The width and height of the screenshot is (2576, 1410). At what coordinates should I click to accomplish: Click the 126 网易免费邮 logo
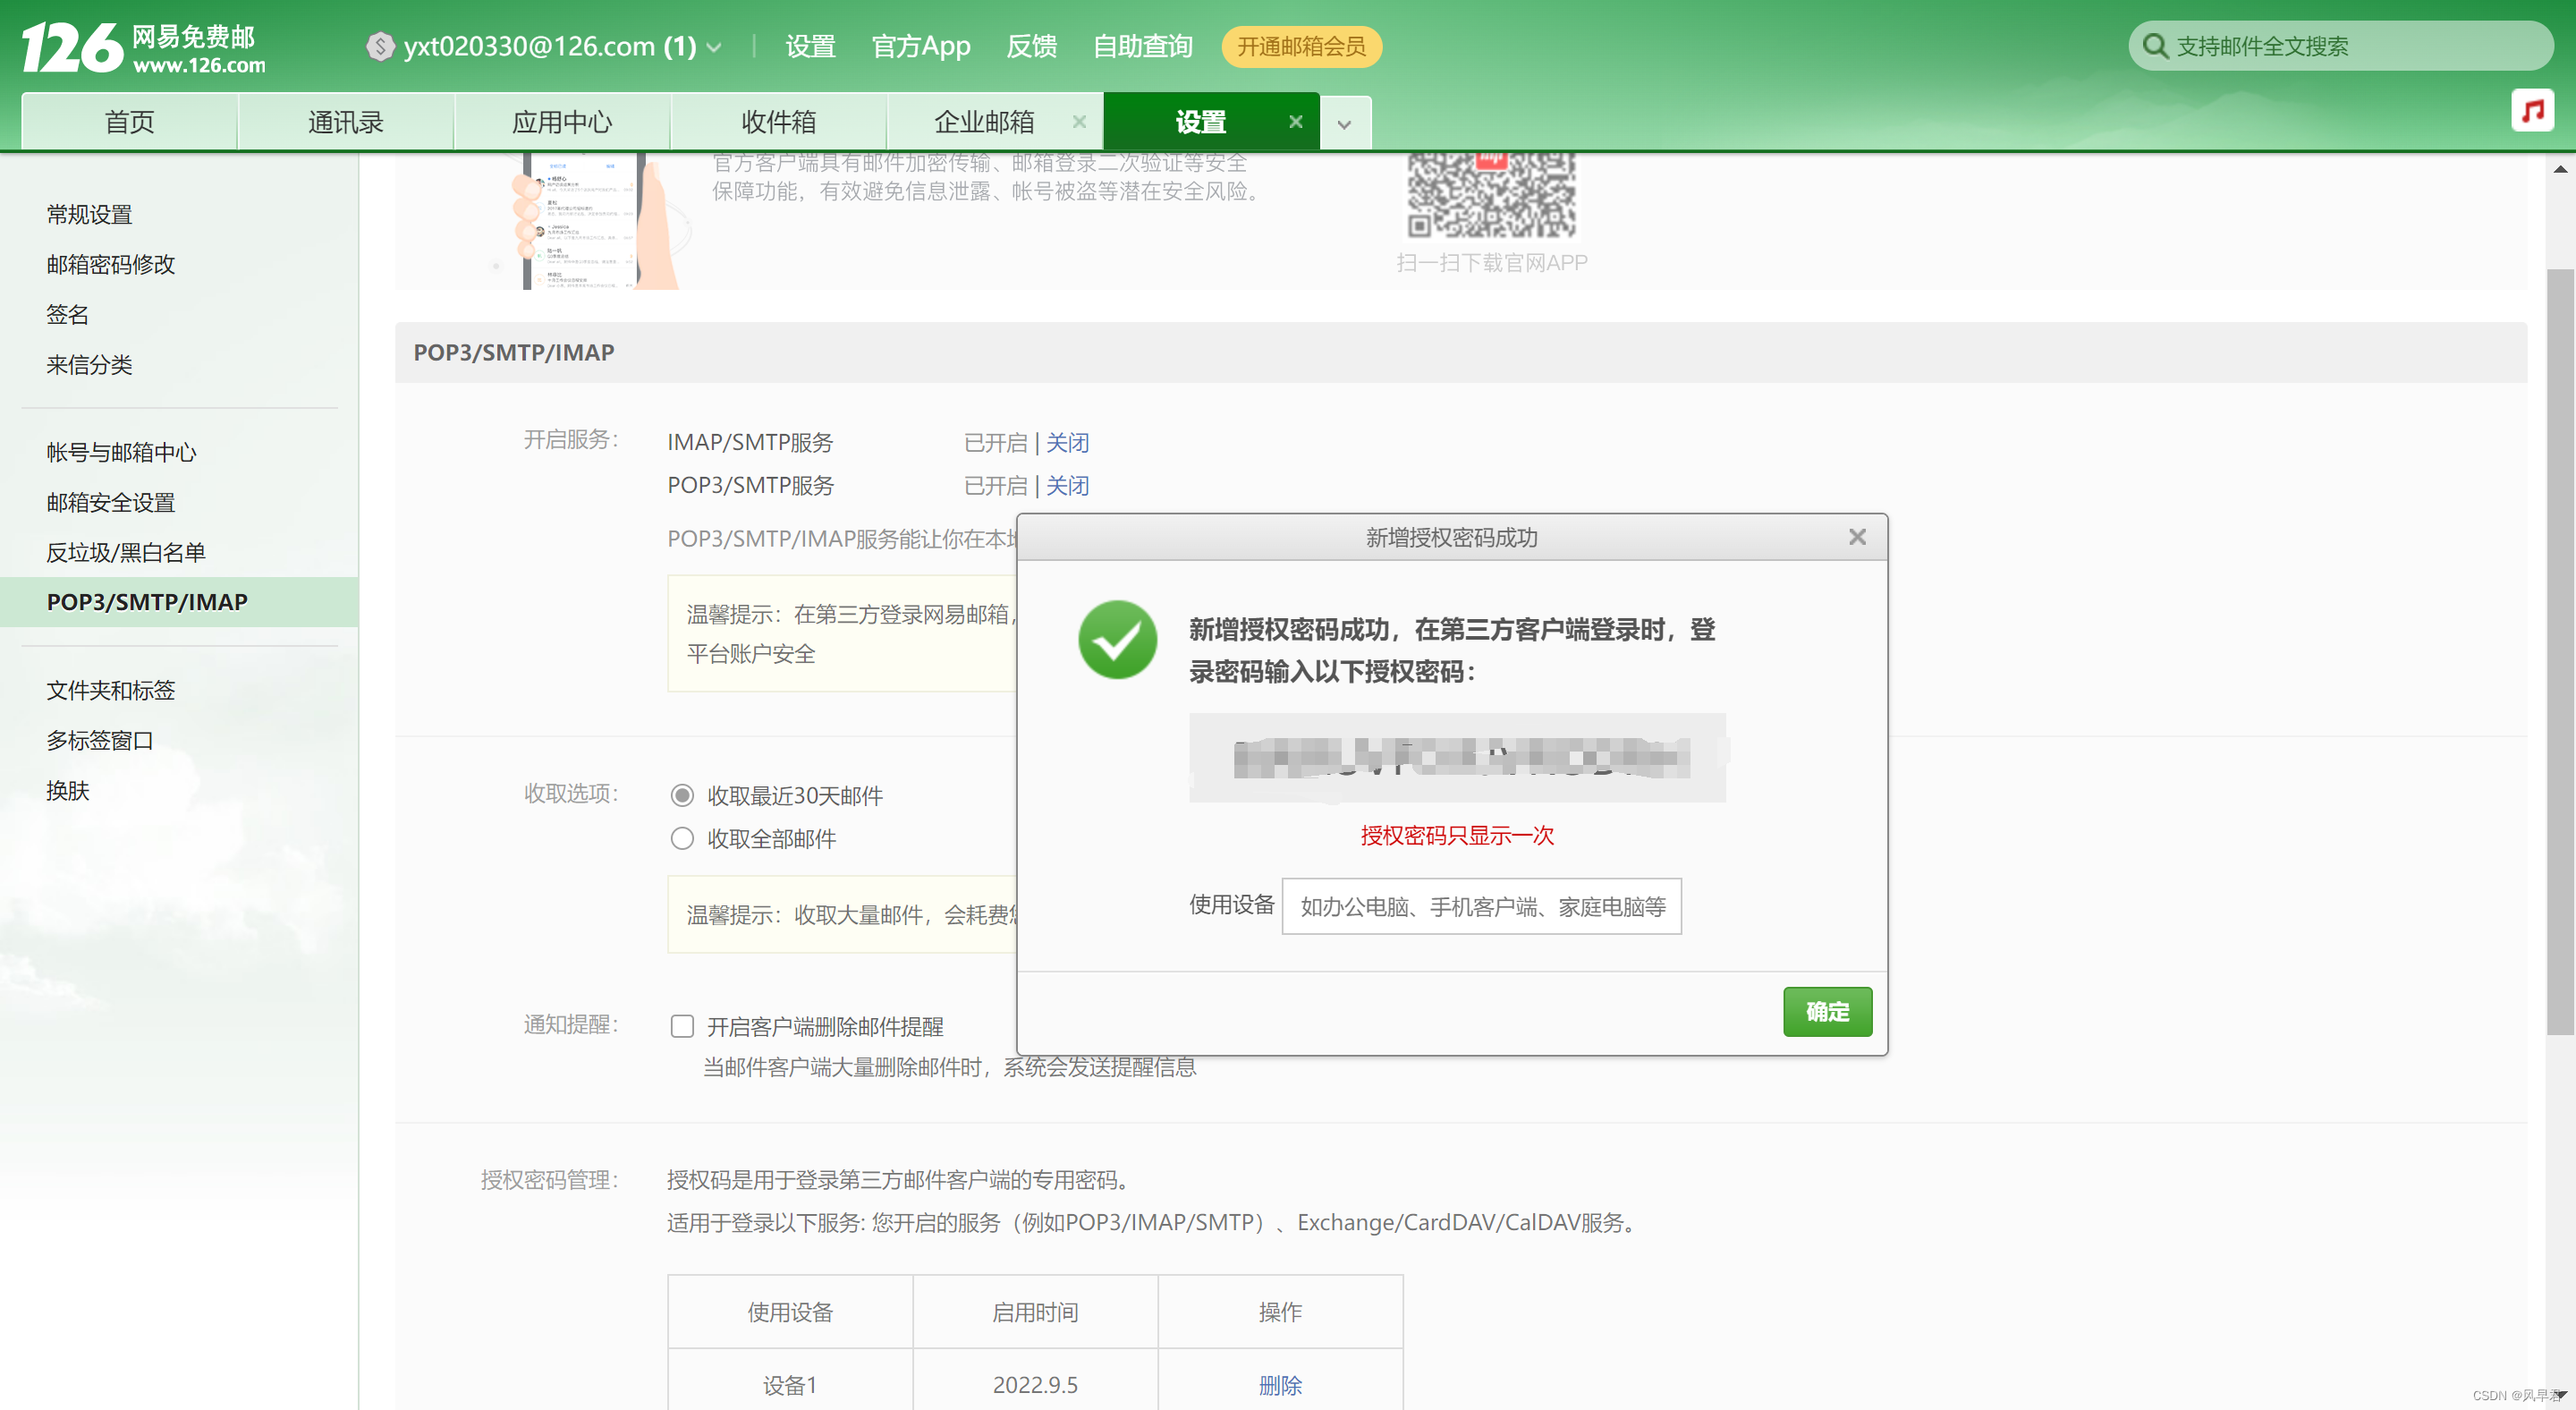[144, 47]
